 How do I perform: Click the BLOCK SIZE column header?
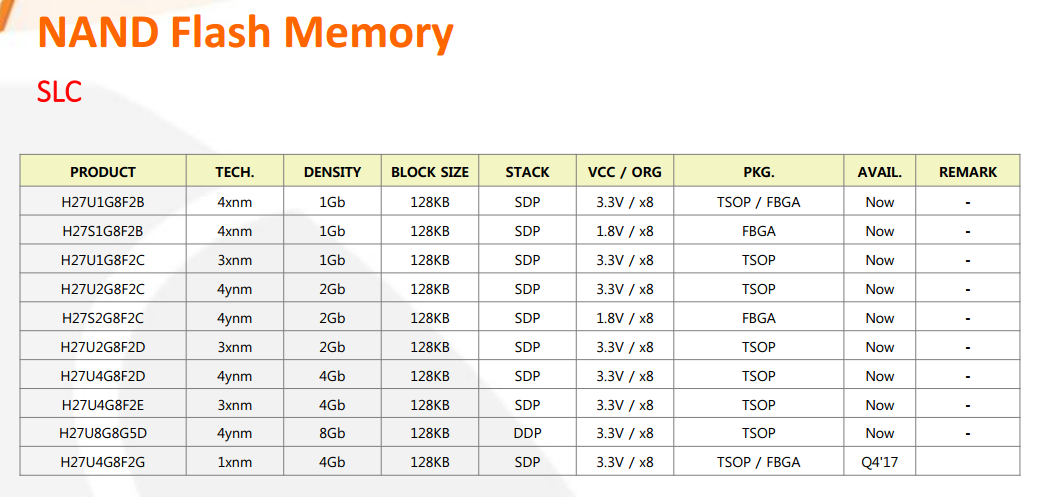pos(430,172)
